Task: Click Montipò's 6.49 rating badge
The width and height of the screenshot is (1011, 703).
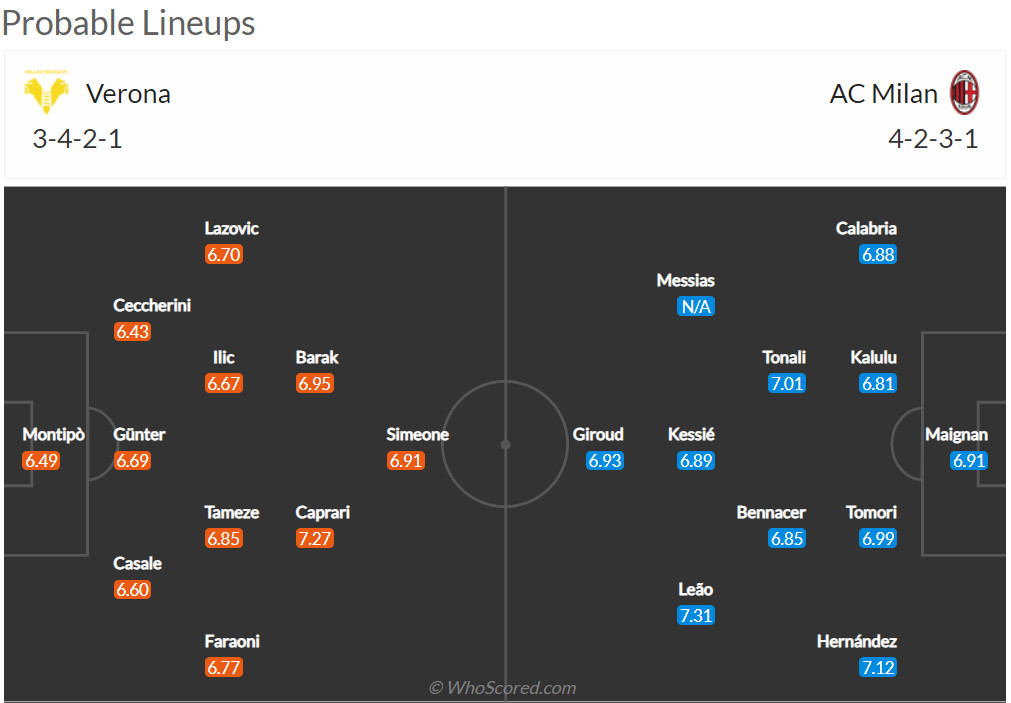Action: click(41, 460)
